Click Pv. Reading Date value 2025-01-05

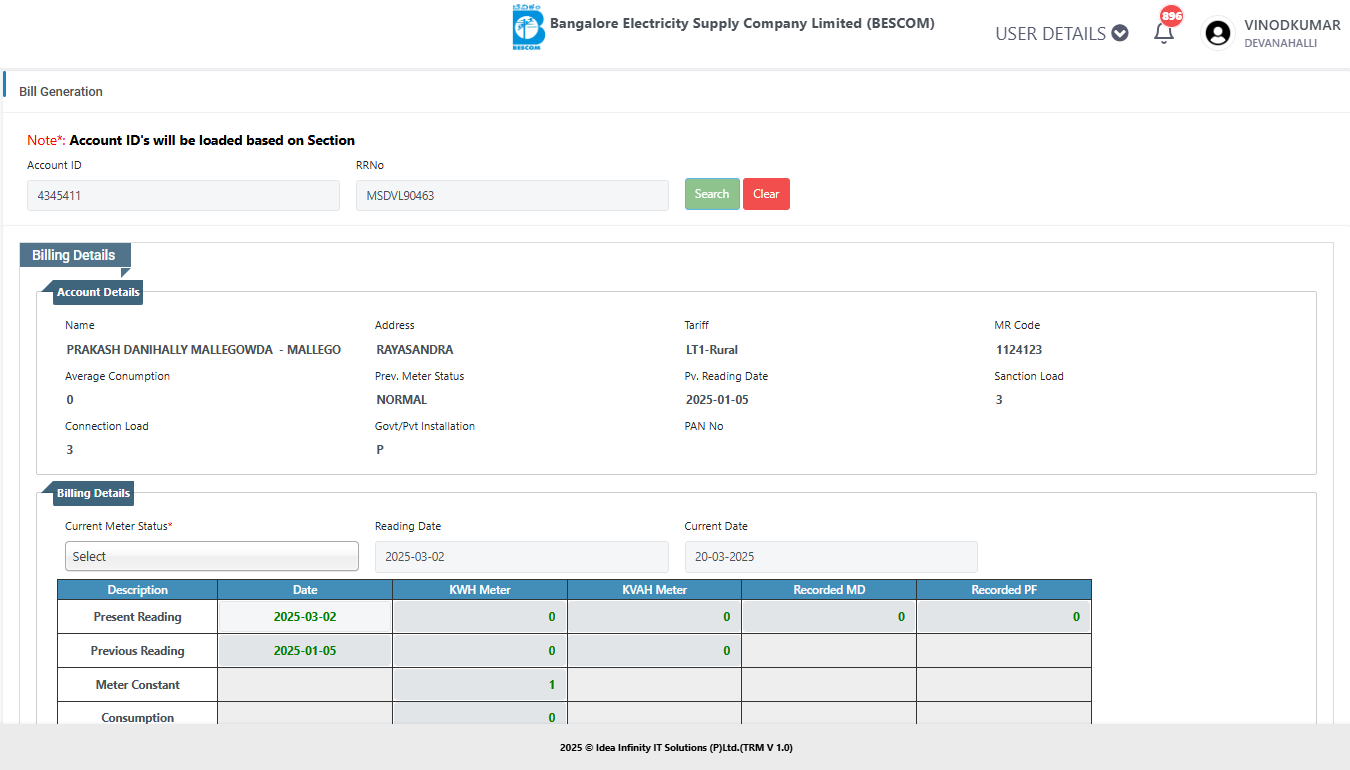click(x=717, y=400)
